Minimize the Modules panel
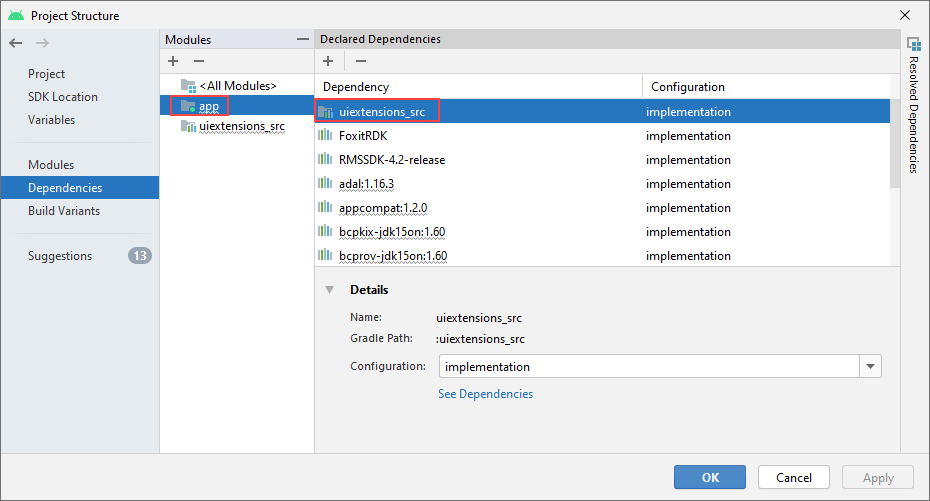 click(302, 39)
